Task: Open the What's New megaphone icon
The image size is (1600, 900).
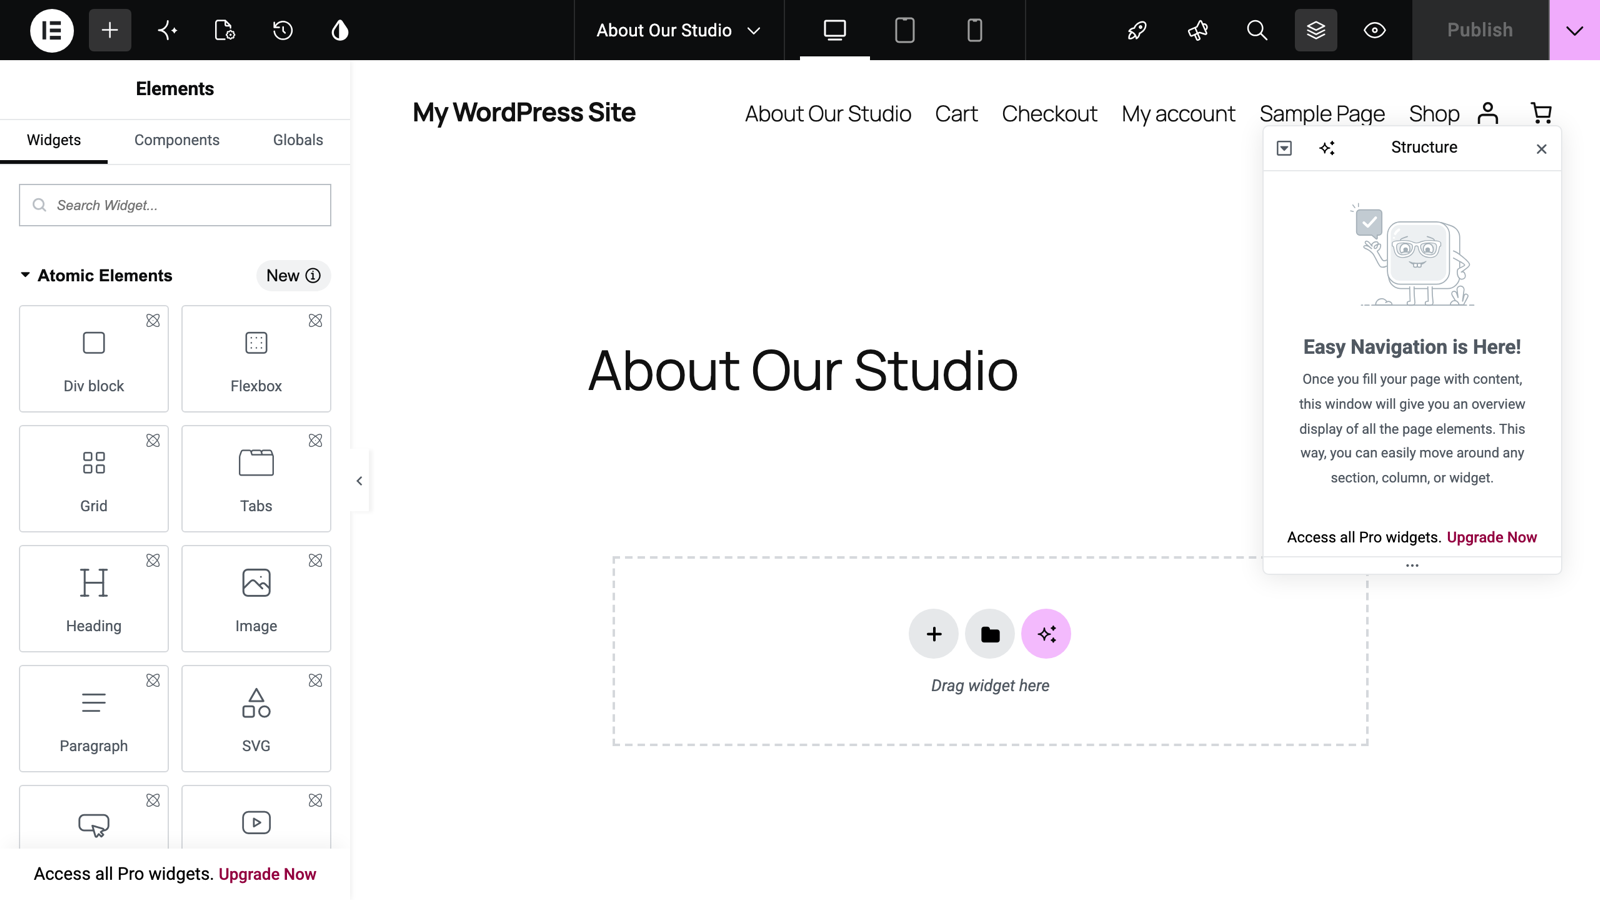Action: coord(1197,30)
